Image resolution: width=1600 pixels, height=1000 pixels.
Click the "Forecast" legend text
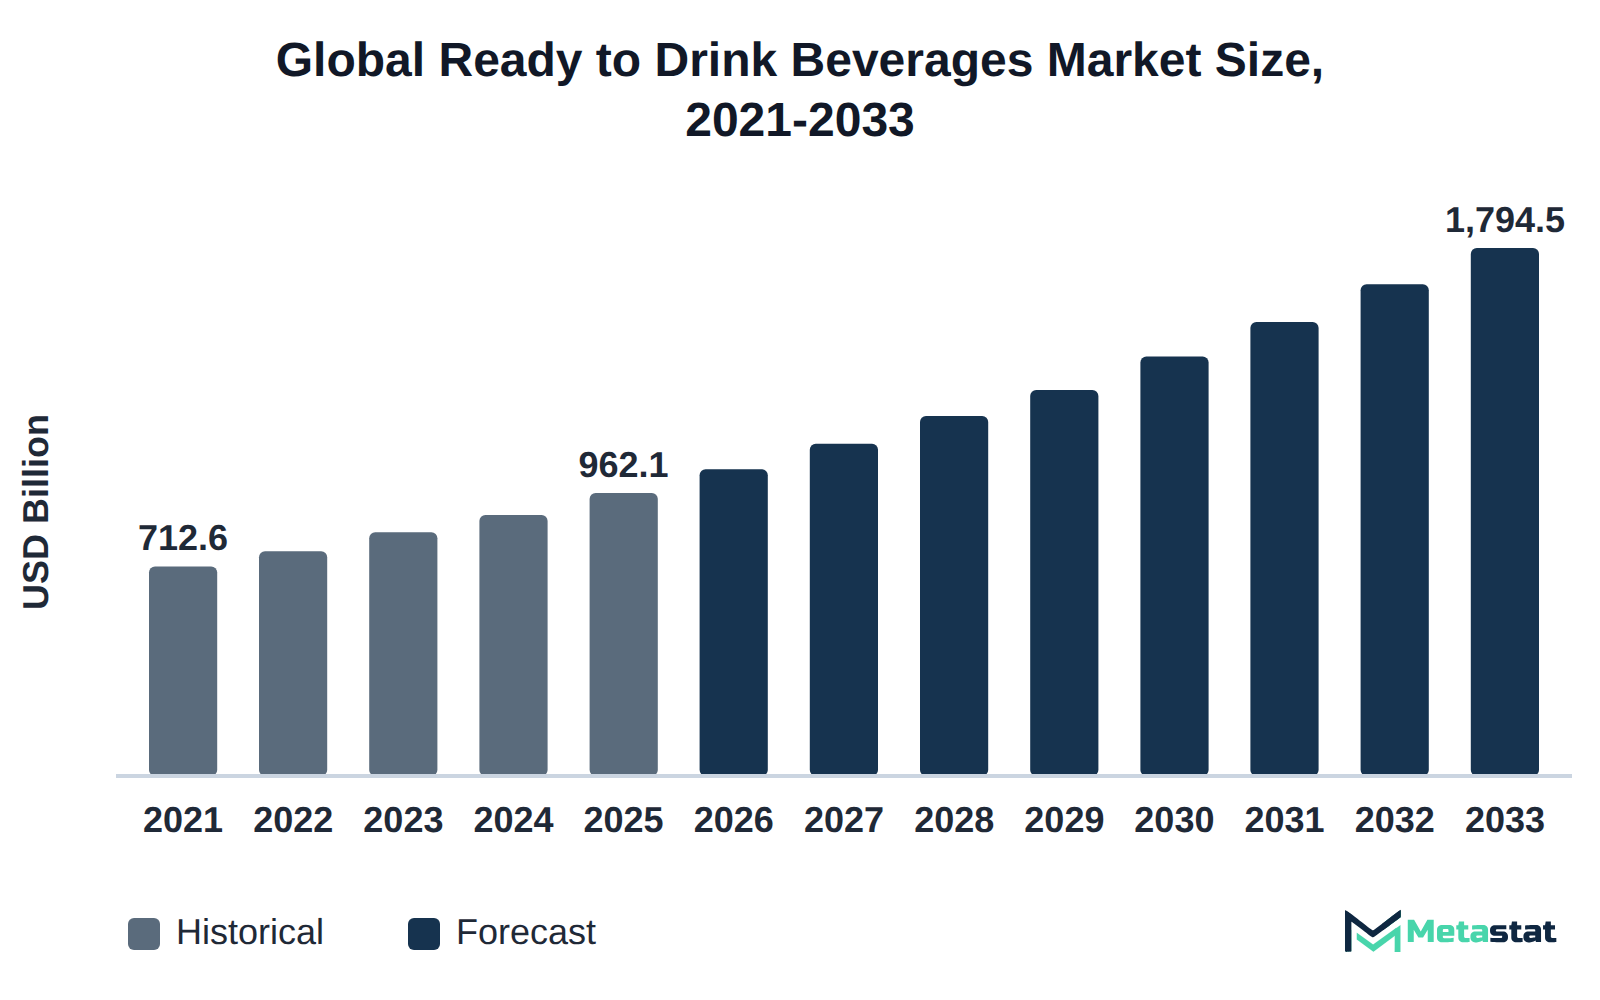(x=526, y=932)
